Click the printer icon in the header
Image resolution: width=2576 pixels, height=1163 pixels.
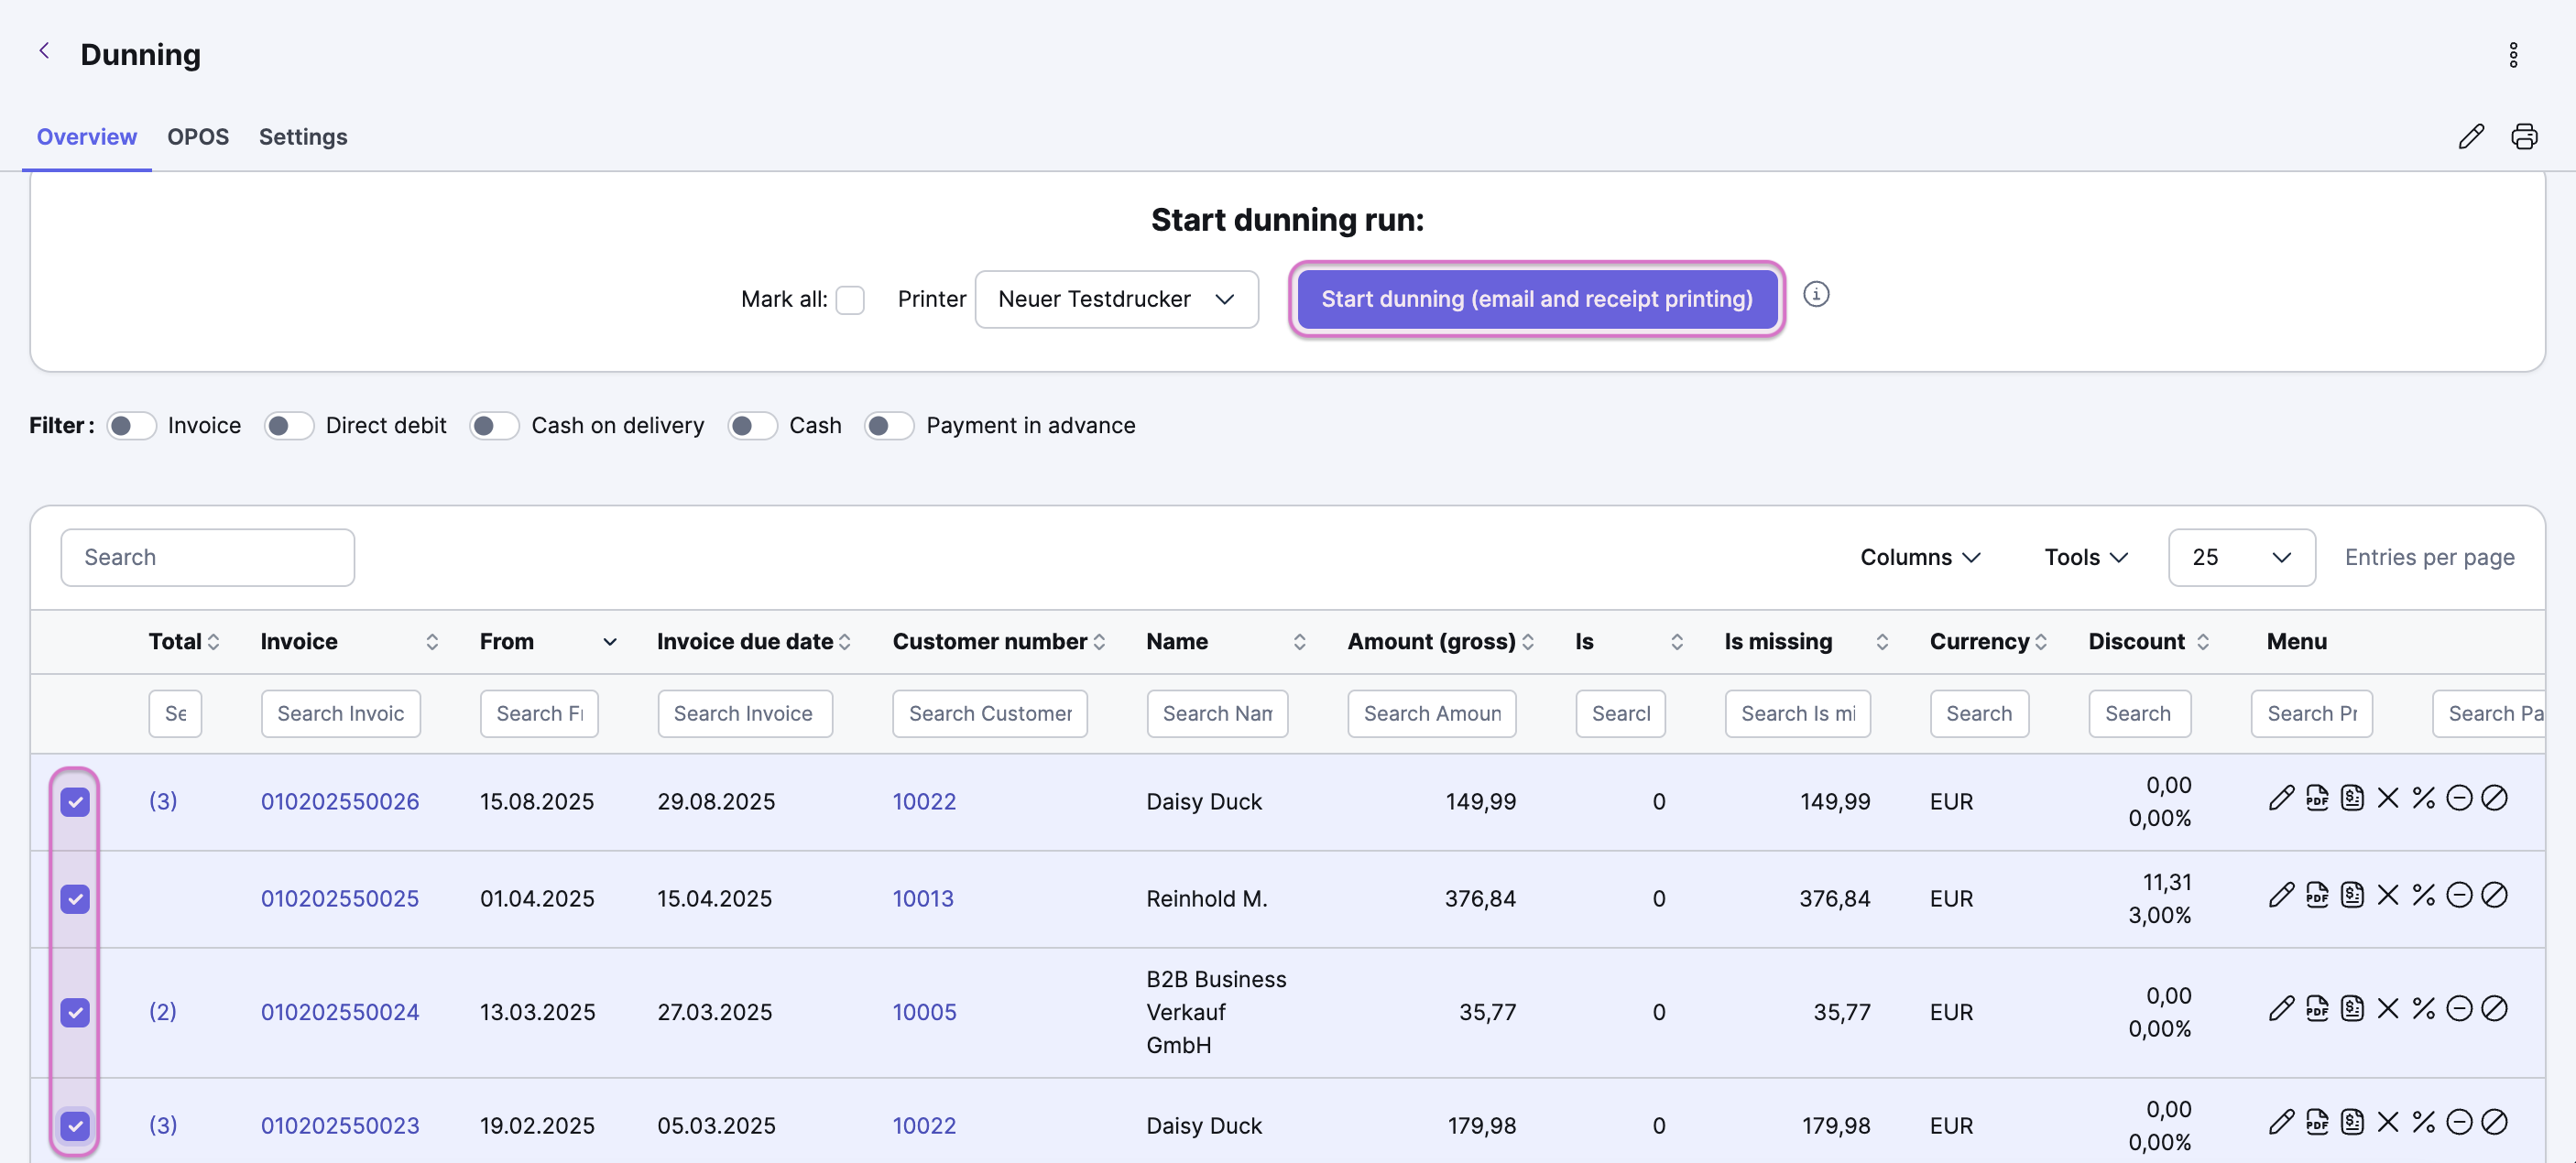pyautogui.click(x=2524, y=136)
